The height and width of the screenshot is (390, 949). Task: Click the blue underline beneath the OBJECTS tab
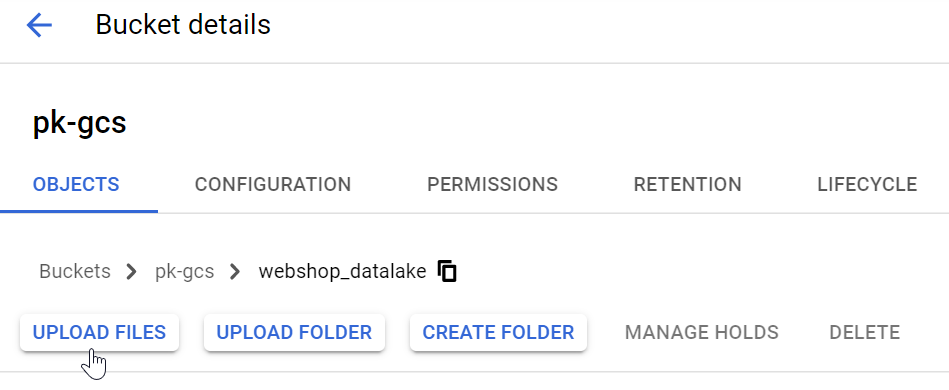click(x=79, y=211)
